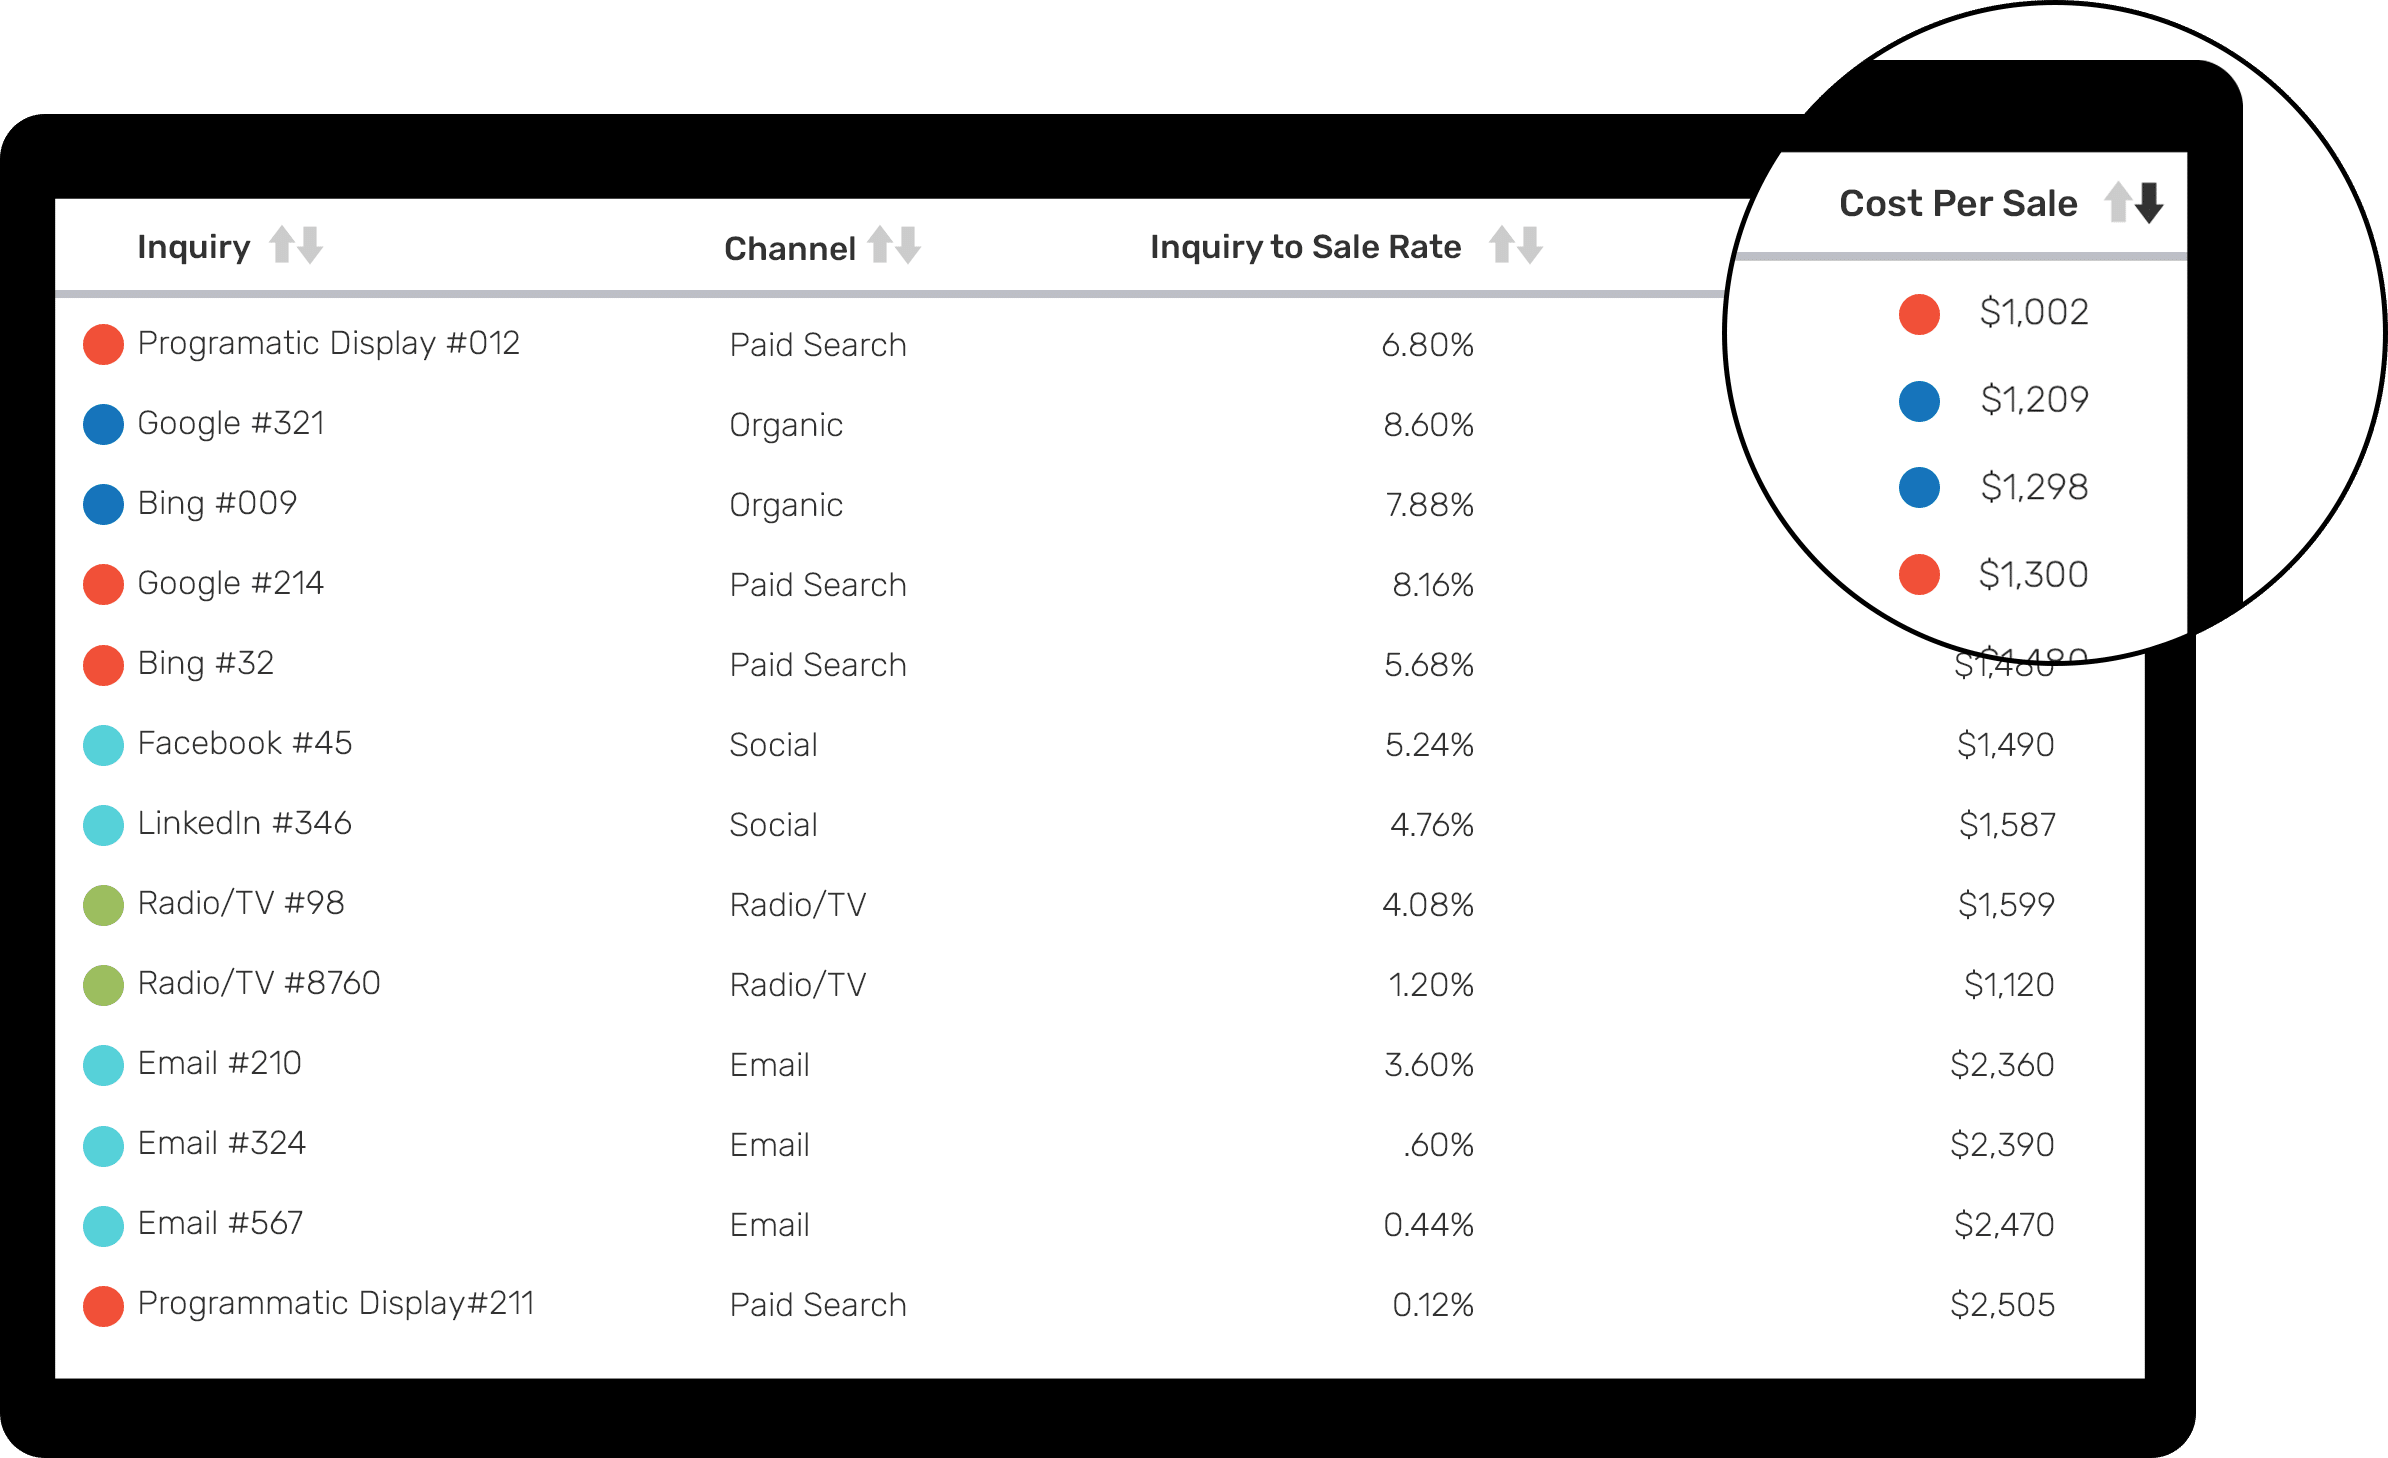2388x1458 pixels.
Task: Sort Channel column using arrow icon
Action: tap(894, 245)
